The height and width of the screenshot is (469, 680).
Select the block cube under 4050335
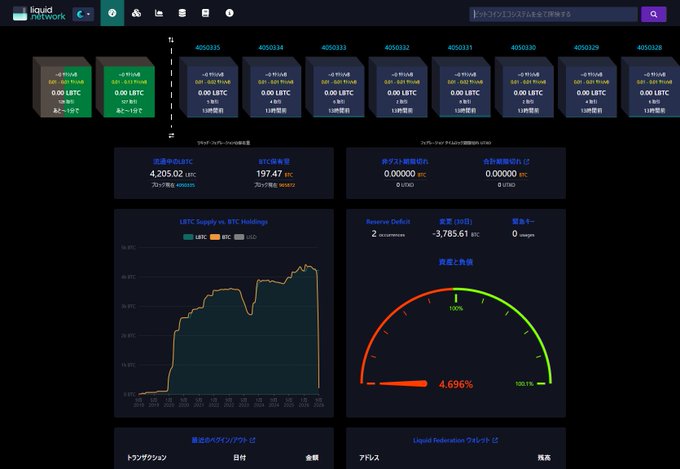click(209, 87)
